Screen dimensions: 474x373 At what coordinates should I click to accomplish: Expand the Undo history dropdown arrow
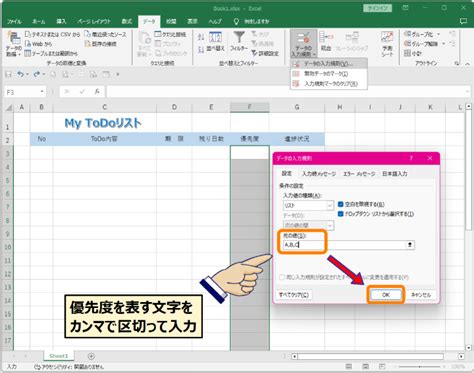(x=27, y=74)
